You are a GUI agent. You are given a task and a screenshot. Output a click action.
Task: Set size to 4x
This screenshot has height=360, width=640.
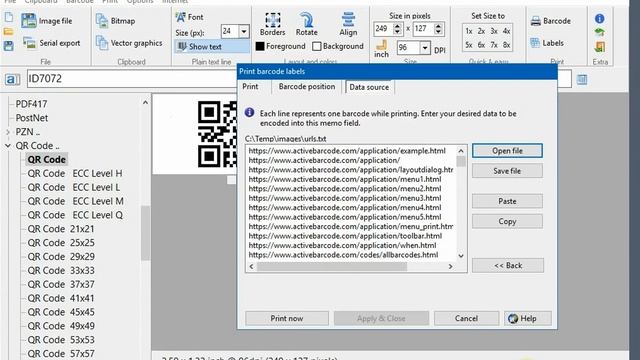click(x=507, y=31)
